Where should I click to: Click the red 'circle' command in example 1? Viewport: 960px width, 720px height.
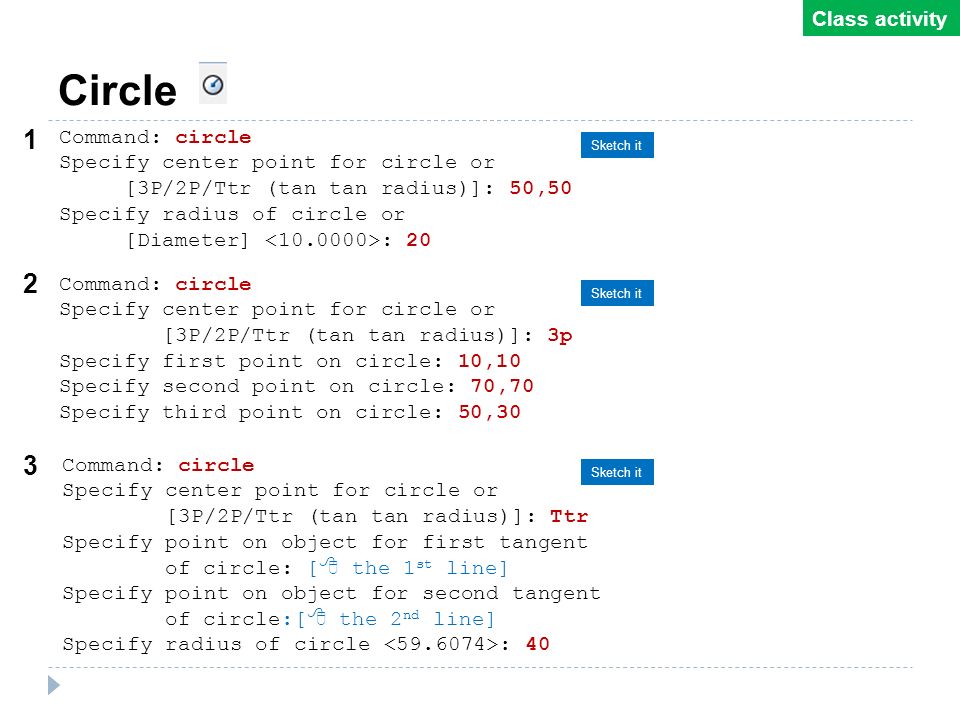213,137
